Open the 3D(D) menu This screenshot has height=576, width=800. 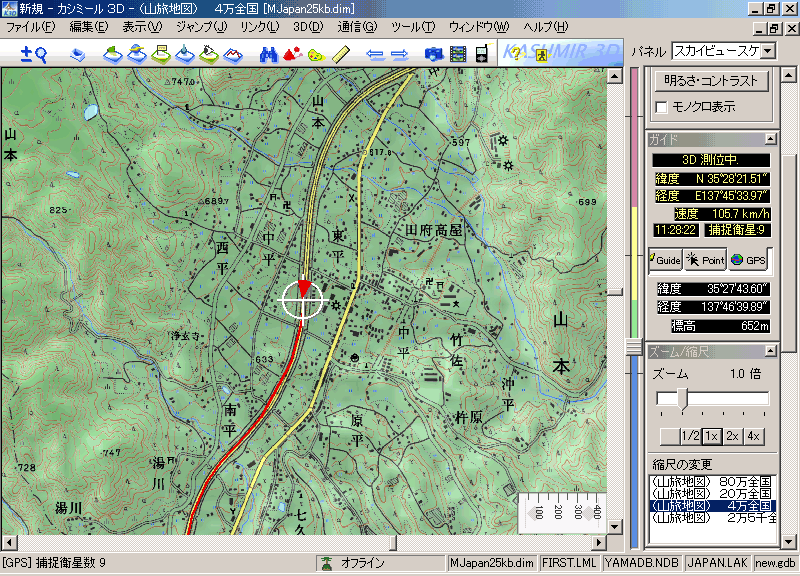point(308,27)
